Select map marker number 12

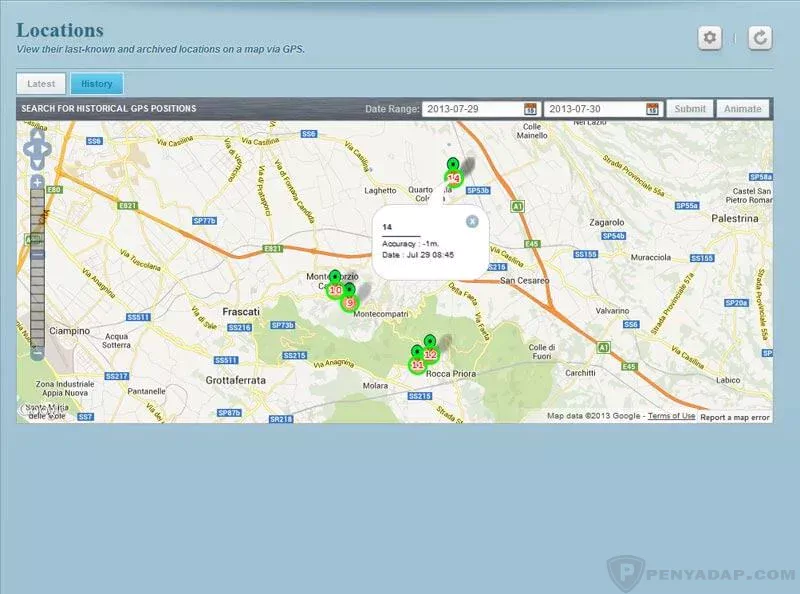431,353
